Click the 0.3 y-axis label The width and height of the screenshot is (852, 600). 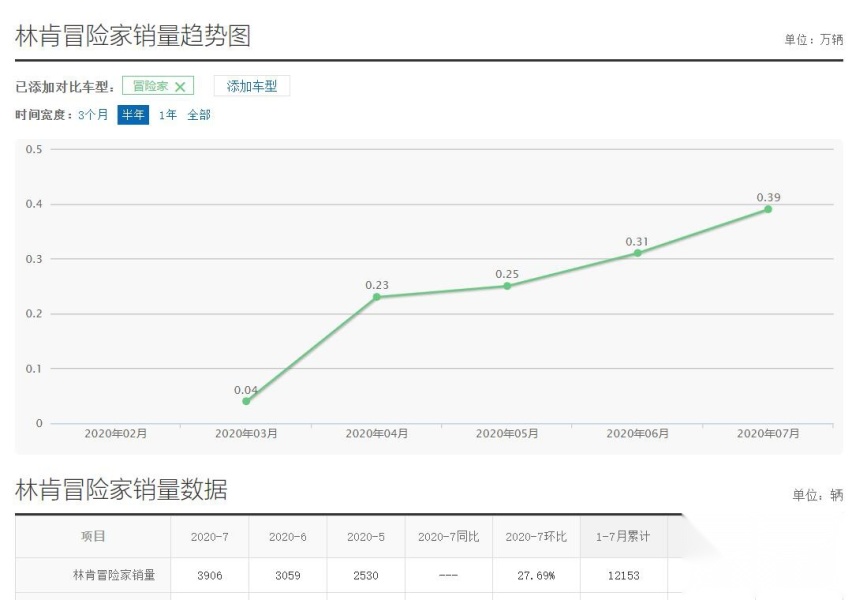(34, 259)
